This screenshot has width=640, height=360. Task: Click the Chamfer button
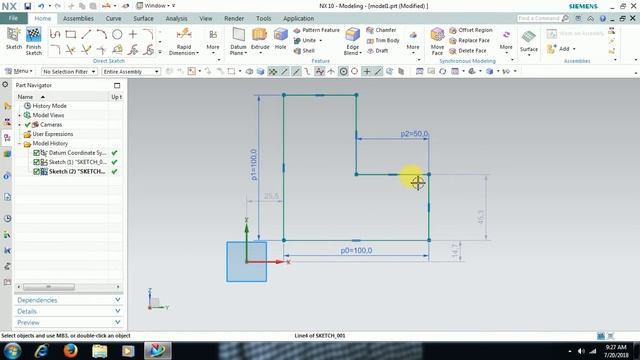pos(381,30)
